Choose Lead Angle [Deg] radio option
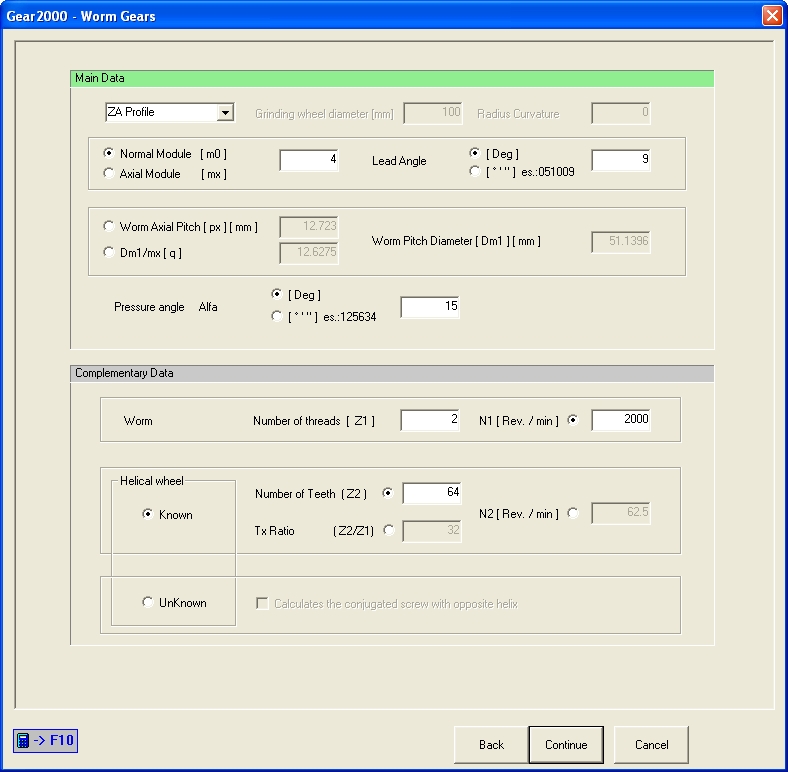This screenshot has height=772, width=788. click(474, 152)
